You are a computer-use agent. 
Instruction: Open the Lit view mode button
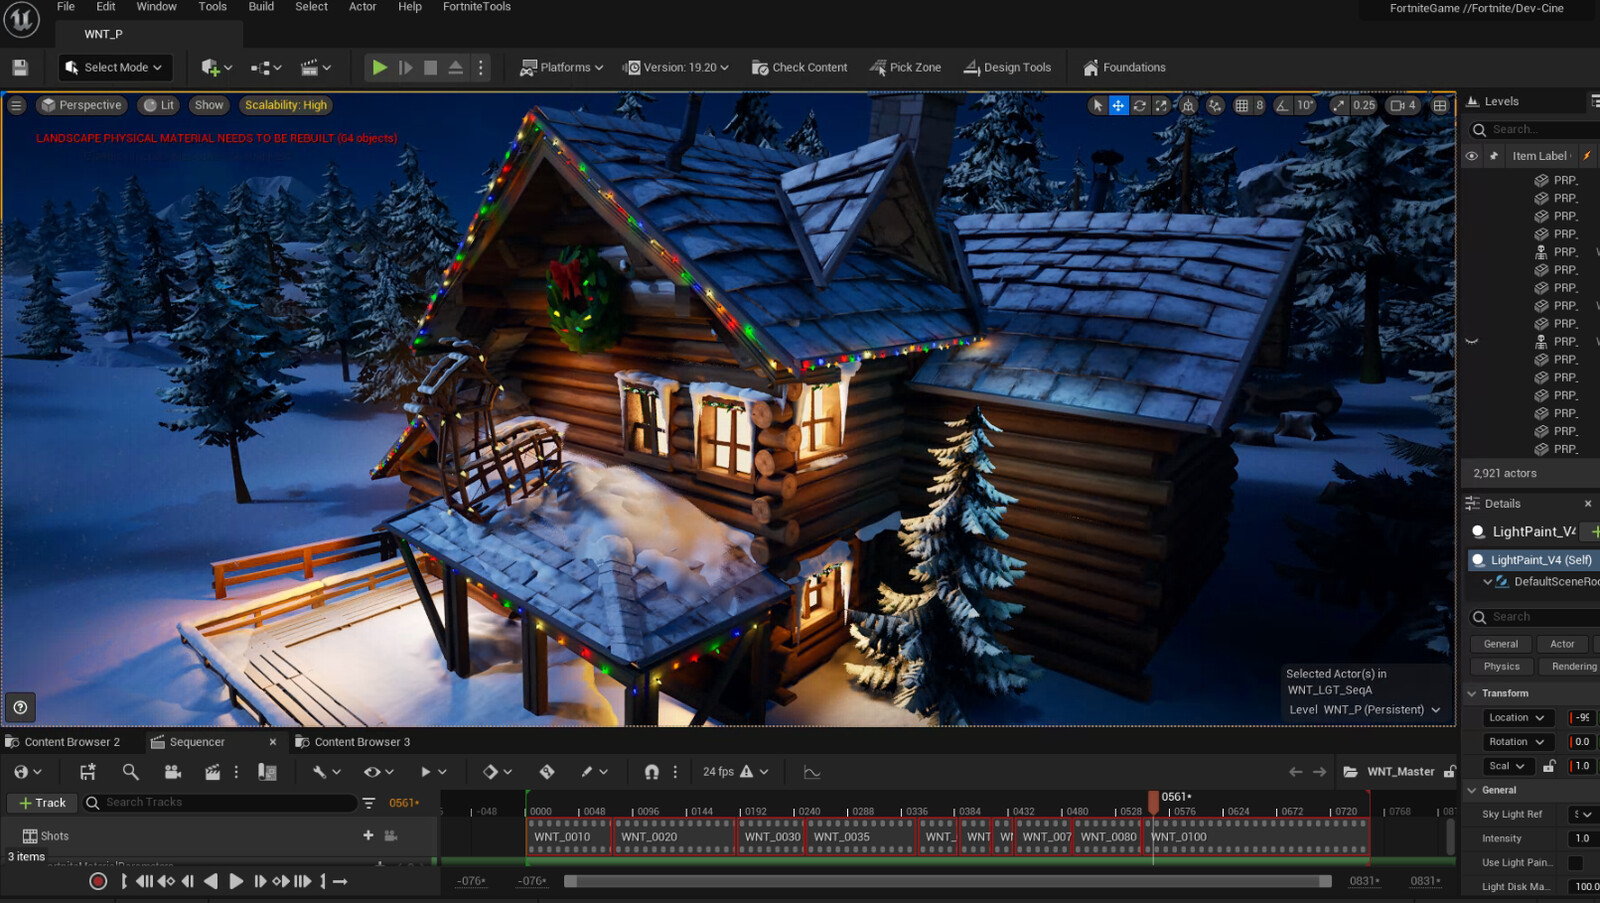pyautogui.click(x=158, y=105)
